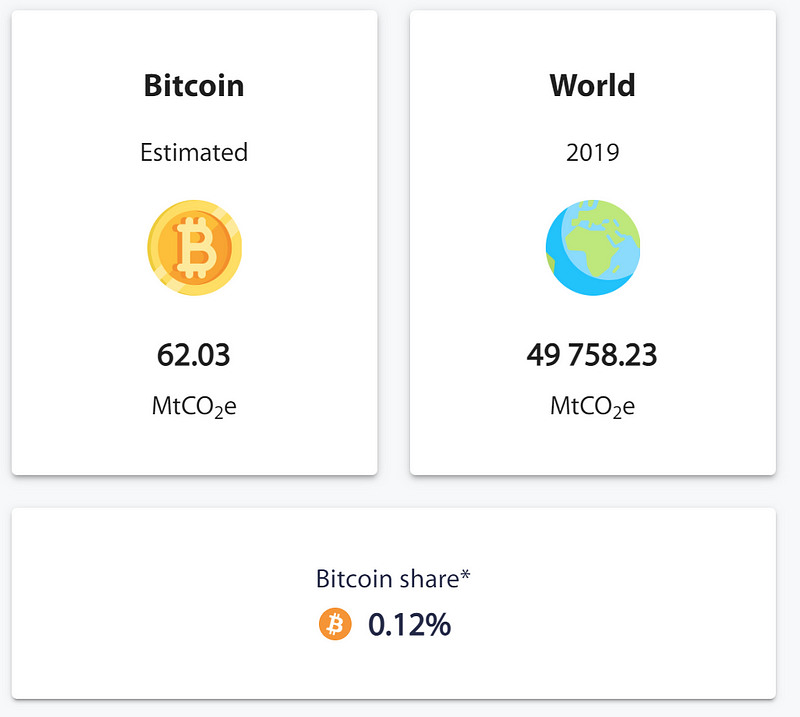The height and width of the screenshot is (717, 800).
Task: Click the MtCO2e unit under Bitcoin value
Action: coord(194,407)
